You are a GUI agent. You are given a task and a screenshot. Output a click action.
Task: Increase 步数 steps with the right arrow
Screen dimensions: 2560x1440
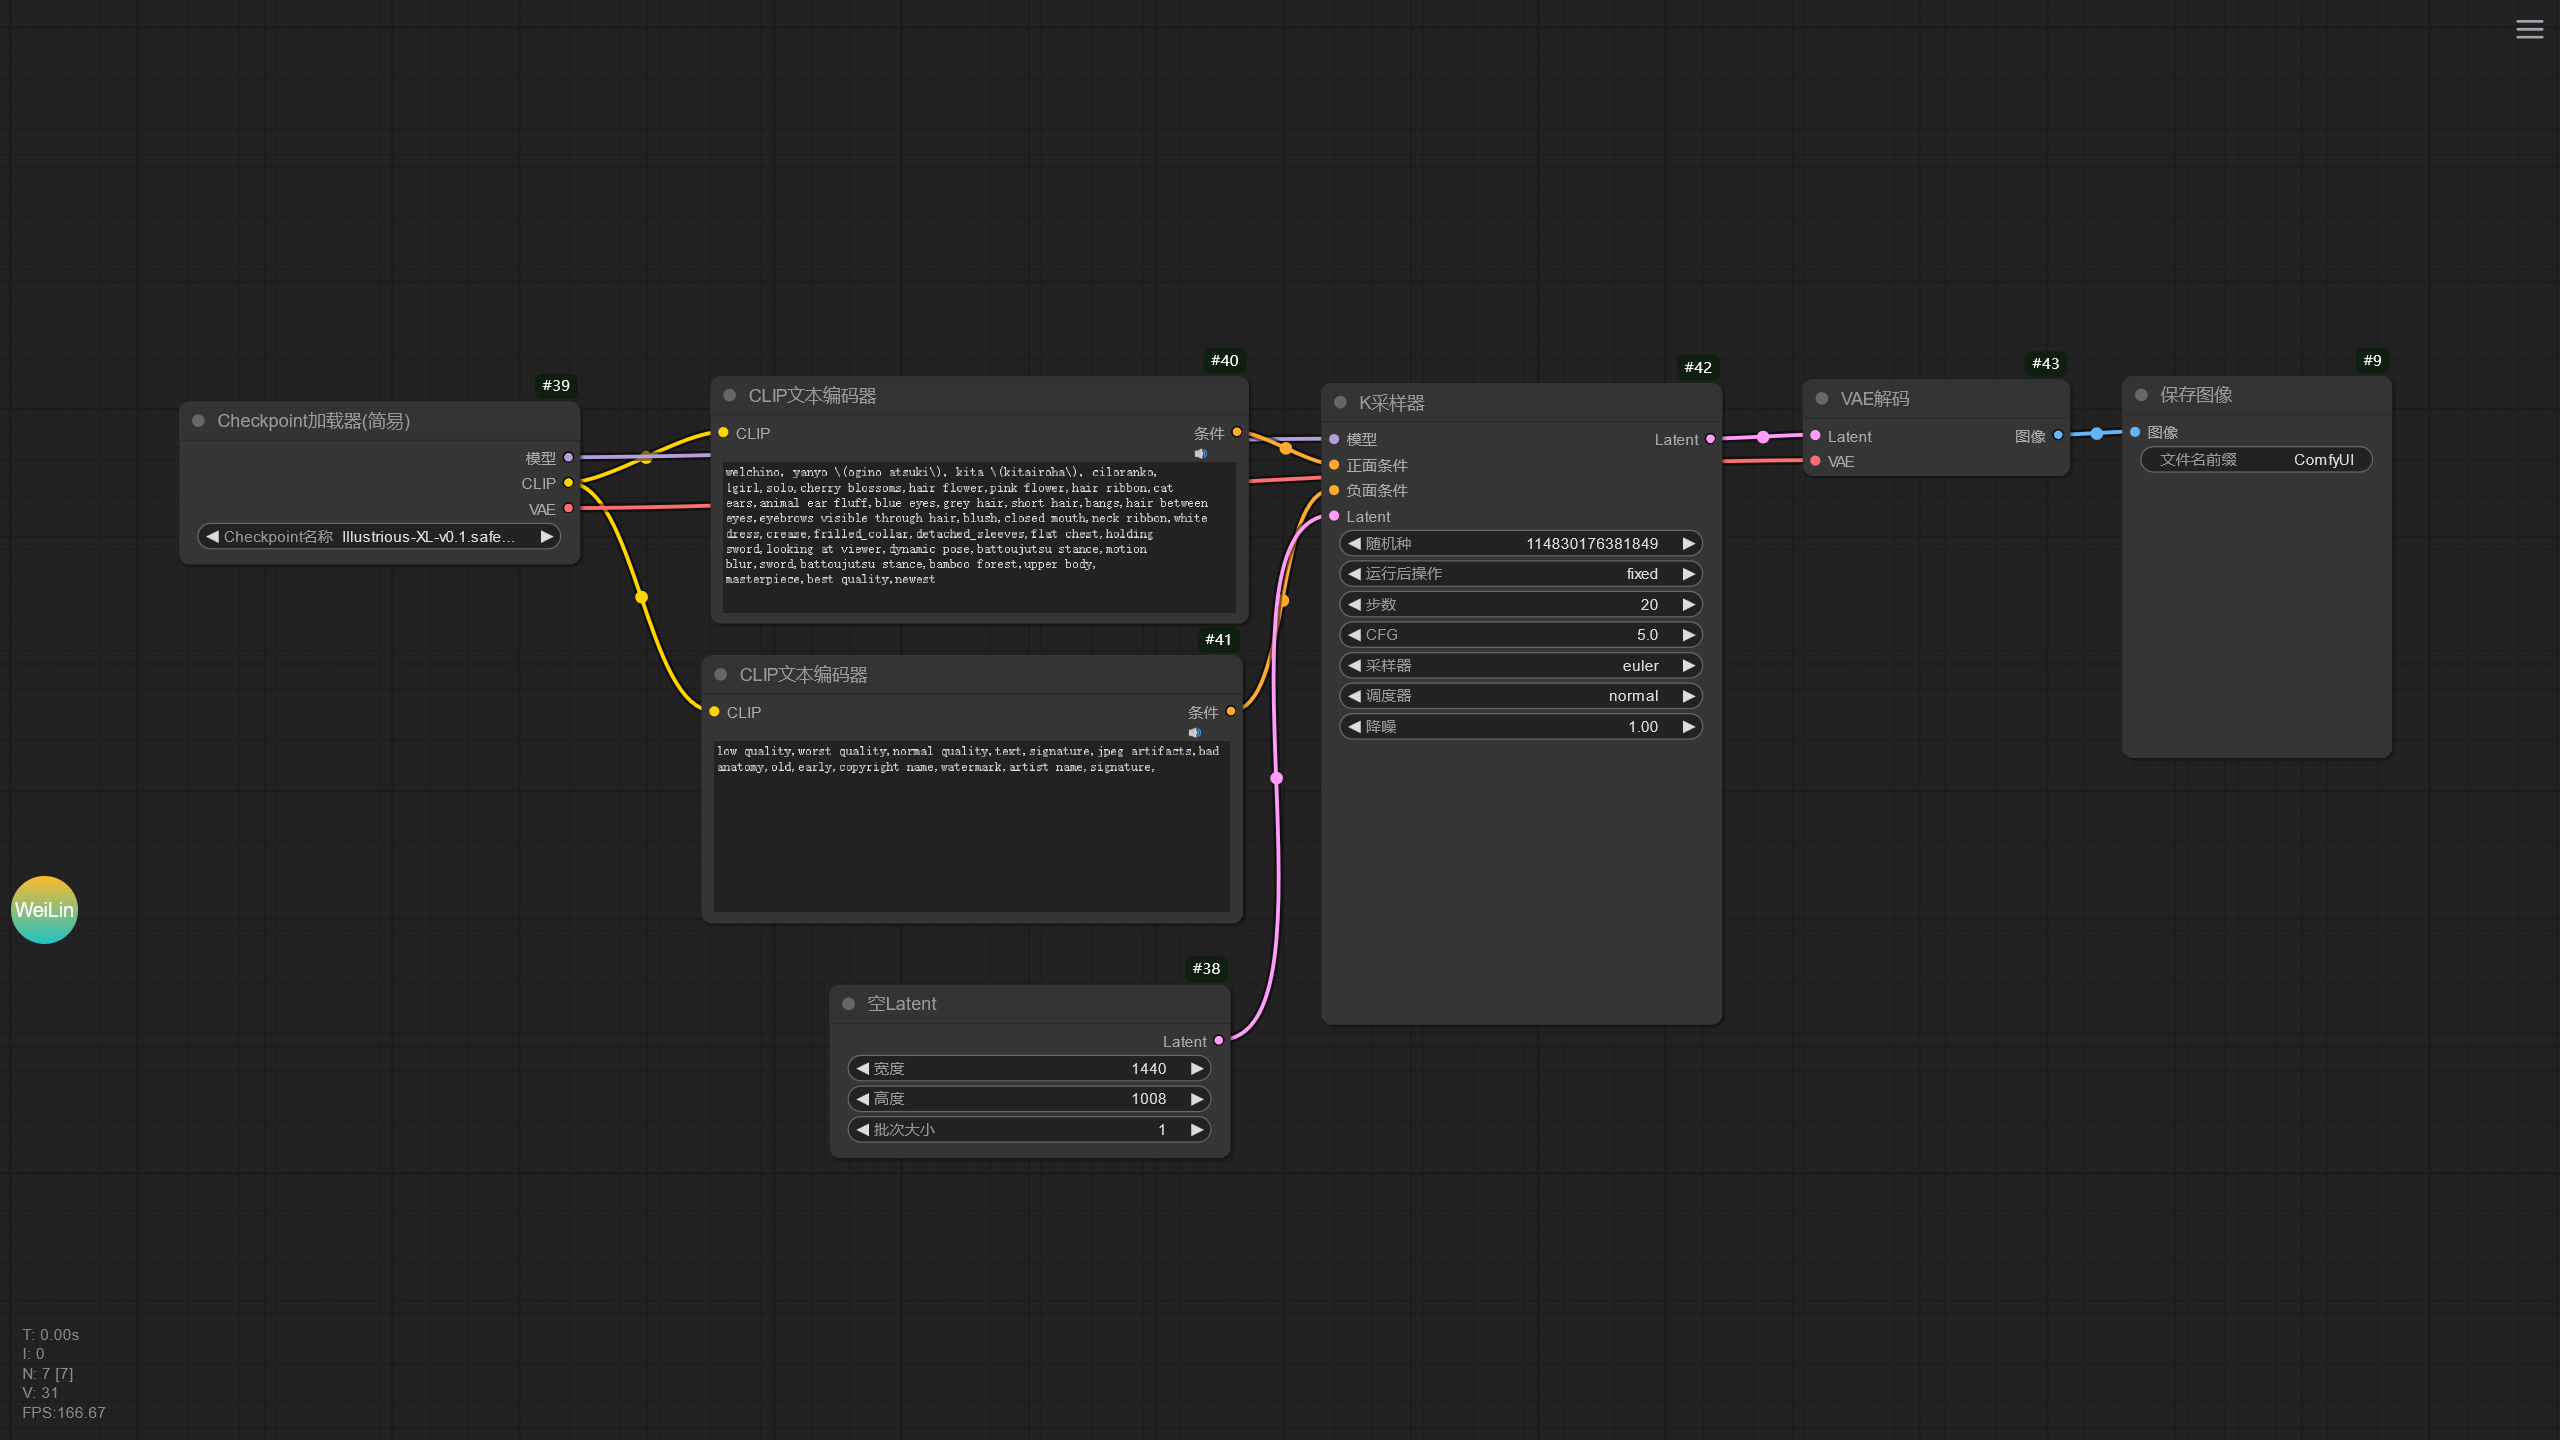pyautogui.click(x=1688, y=605)
